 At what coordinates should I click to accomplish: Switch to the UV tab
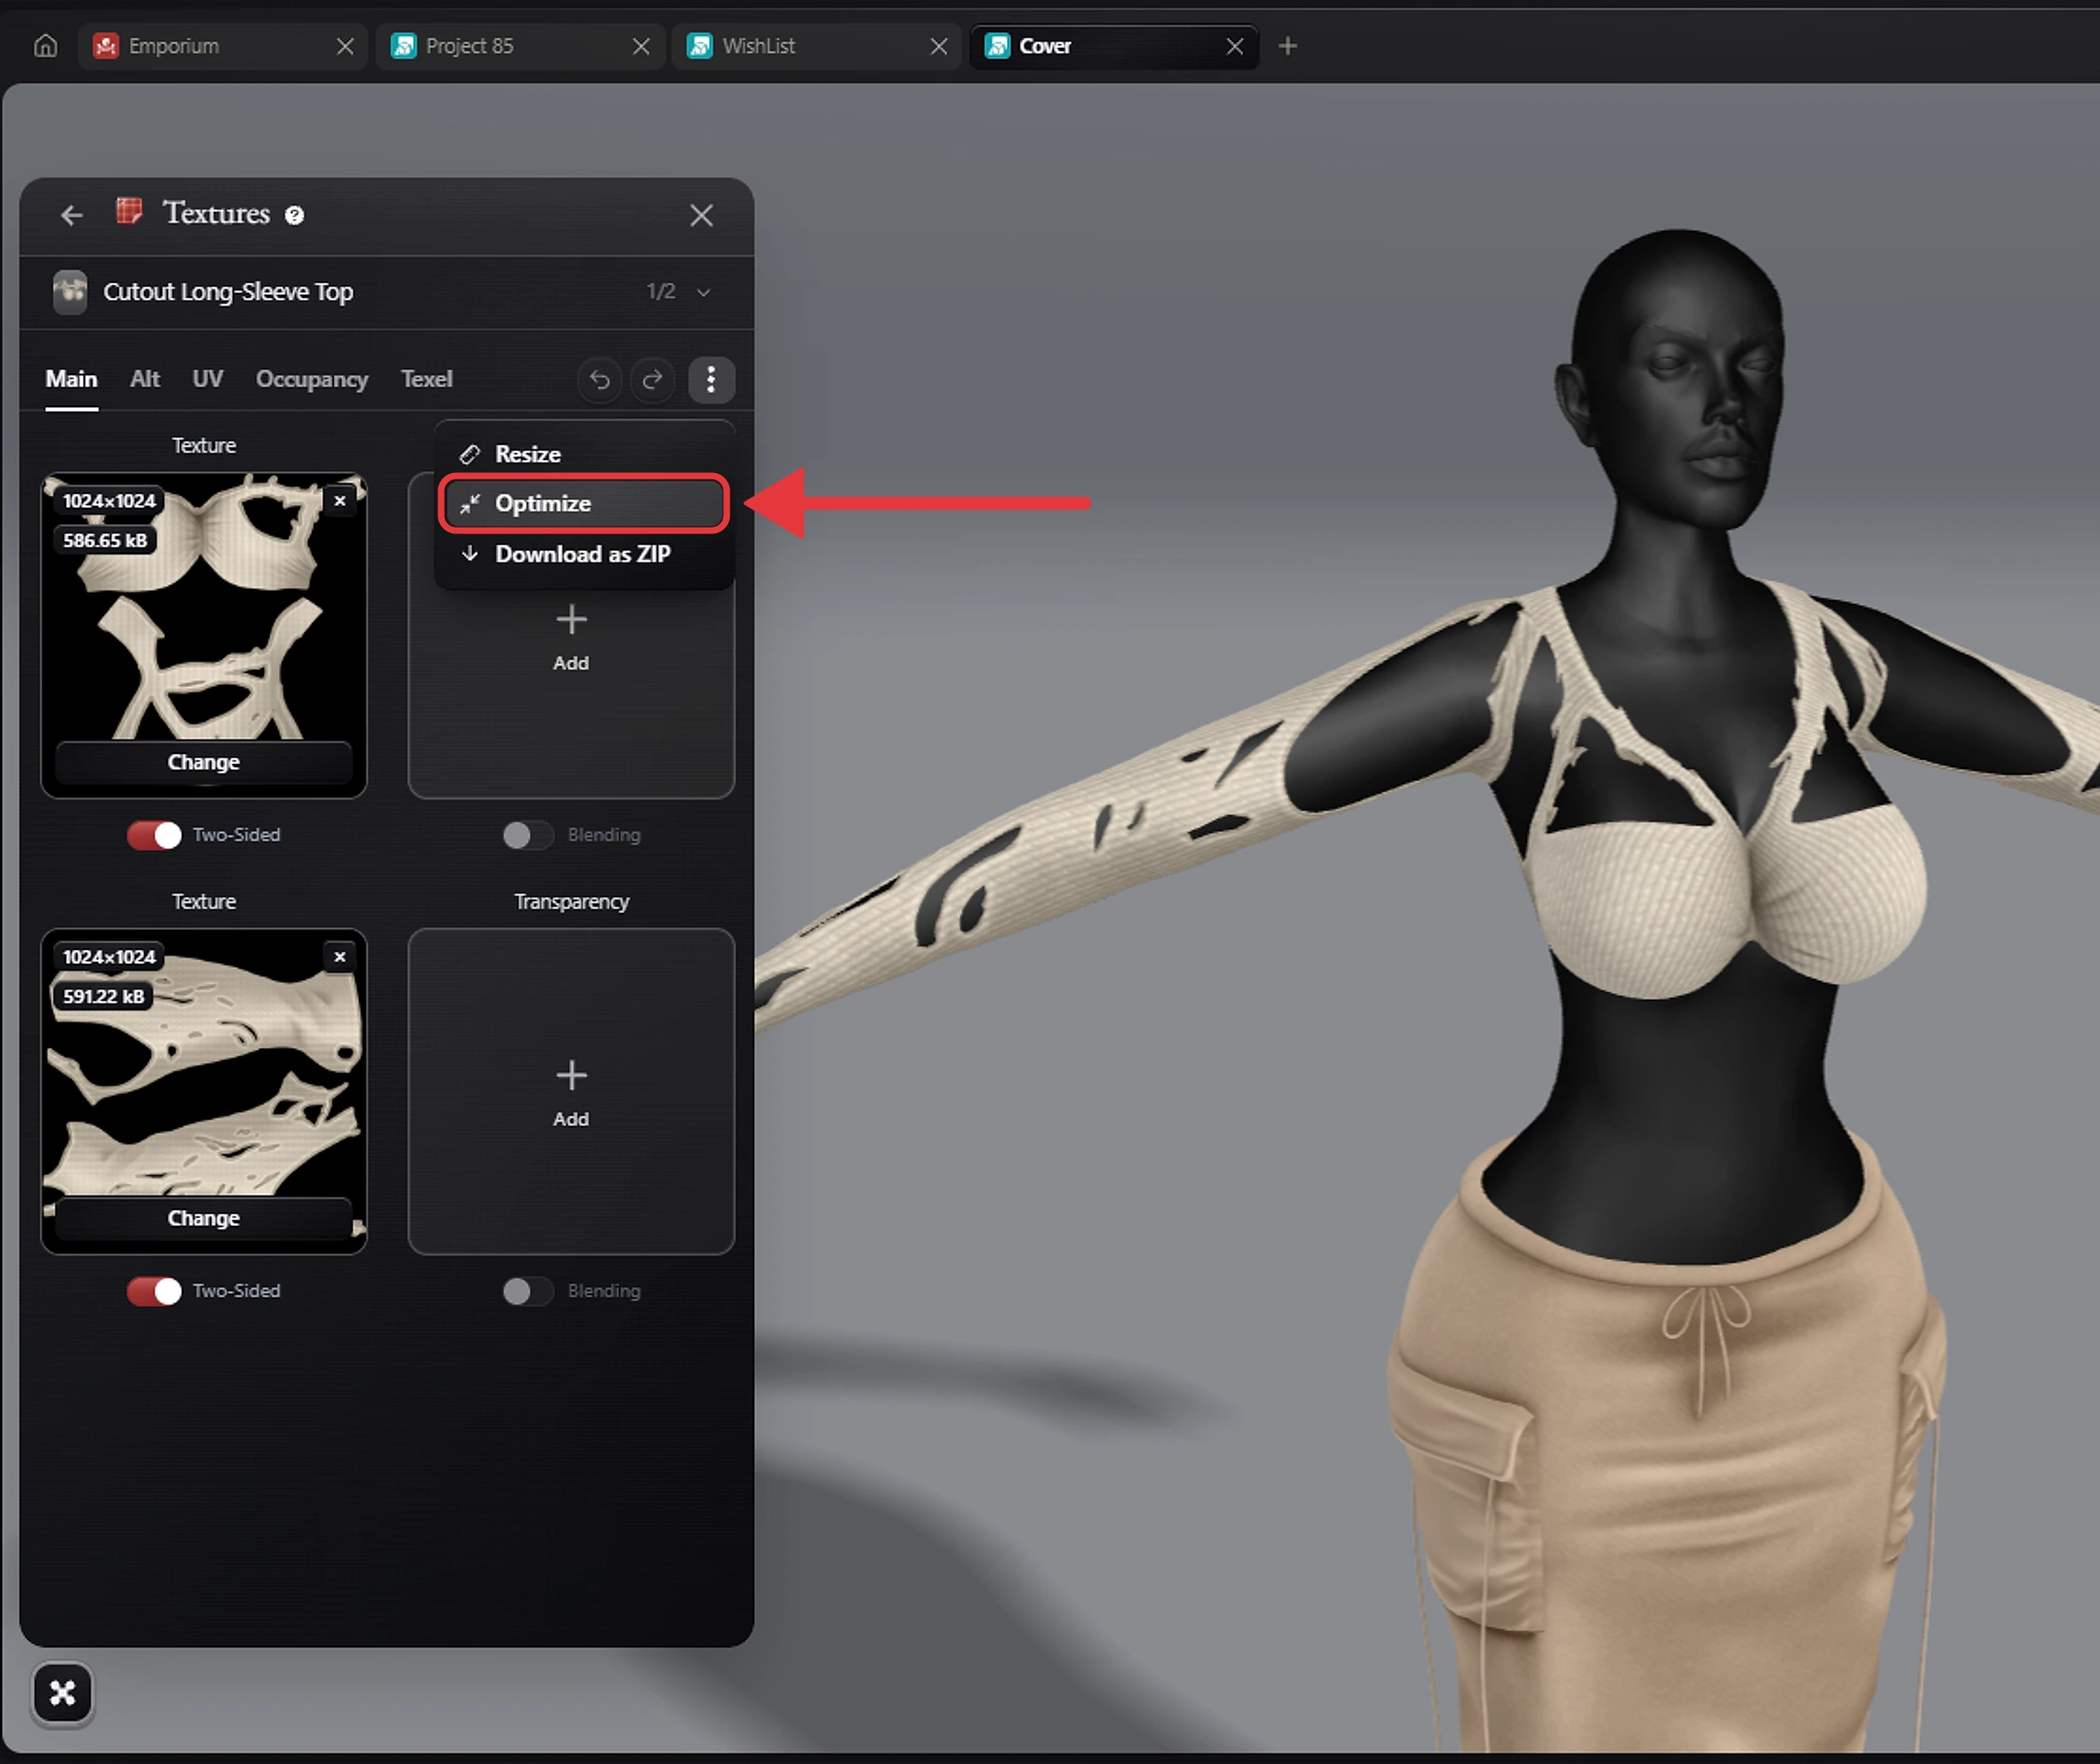(207, 379)
